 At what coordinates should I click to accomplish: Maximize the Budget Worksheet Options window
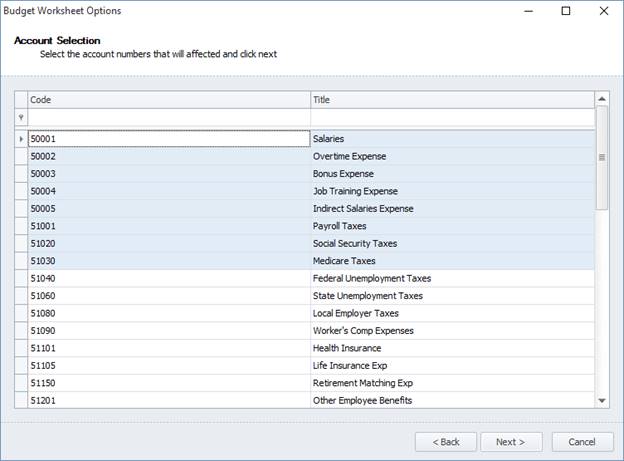[566, 11]
